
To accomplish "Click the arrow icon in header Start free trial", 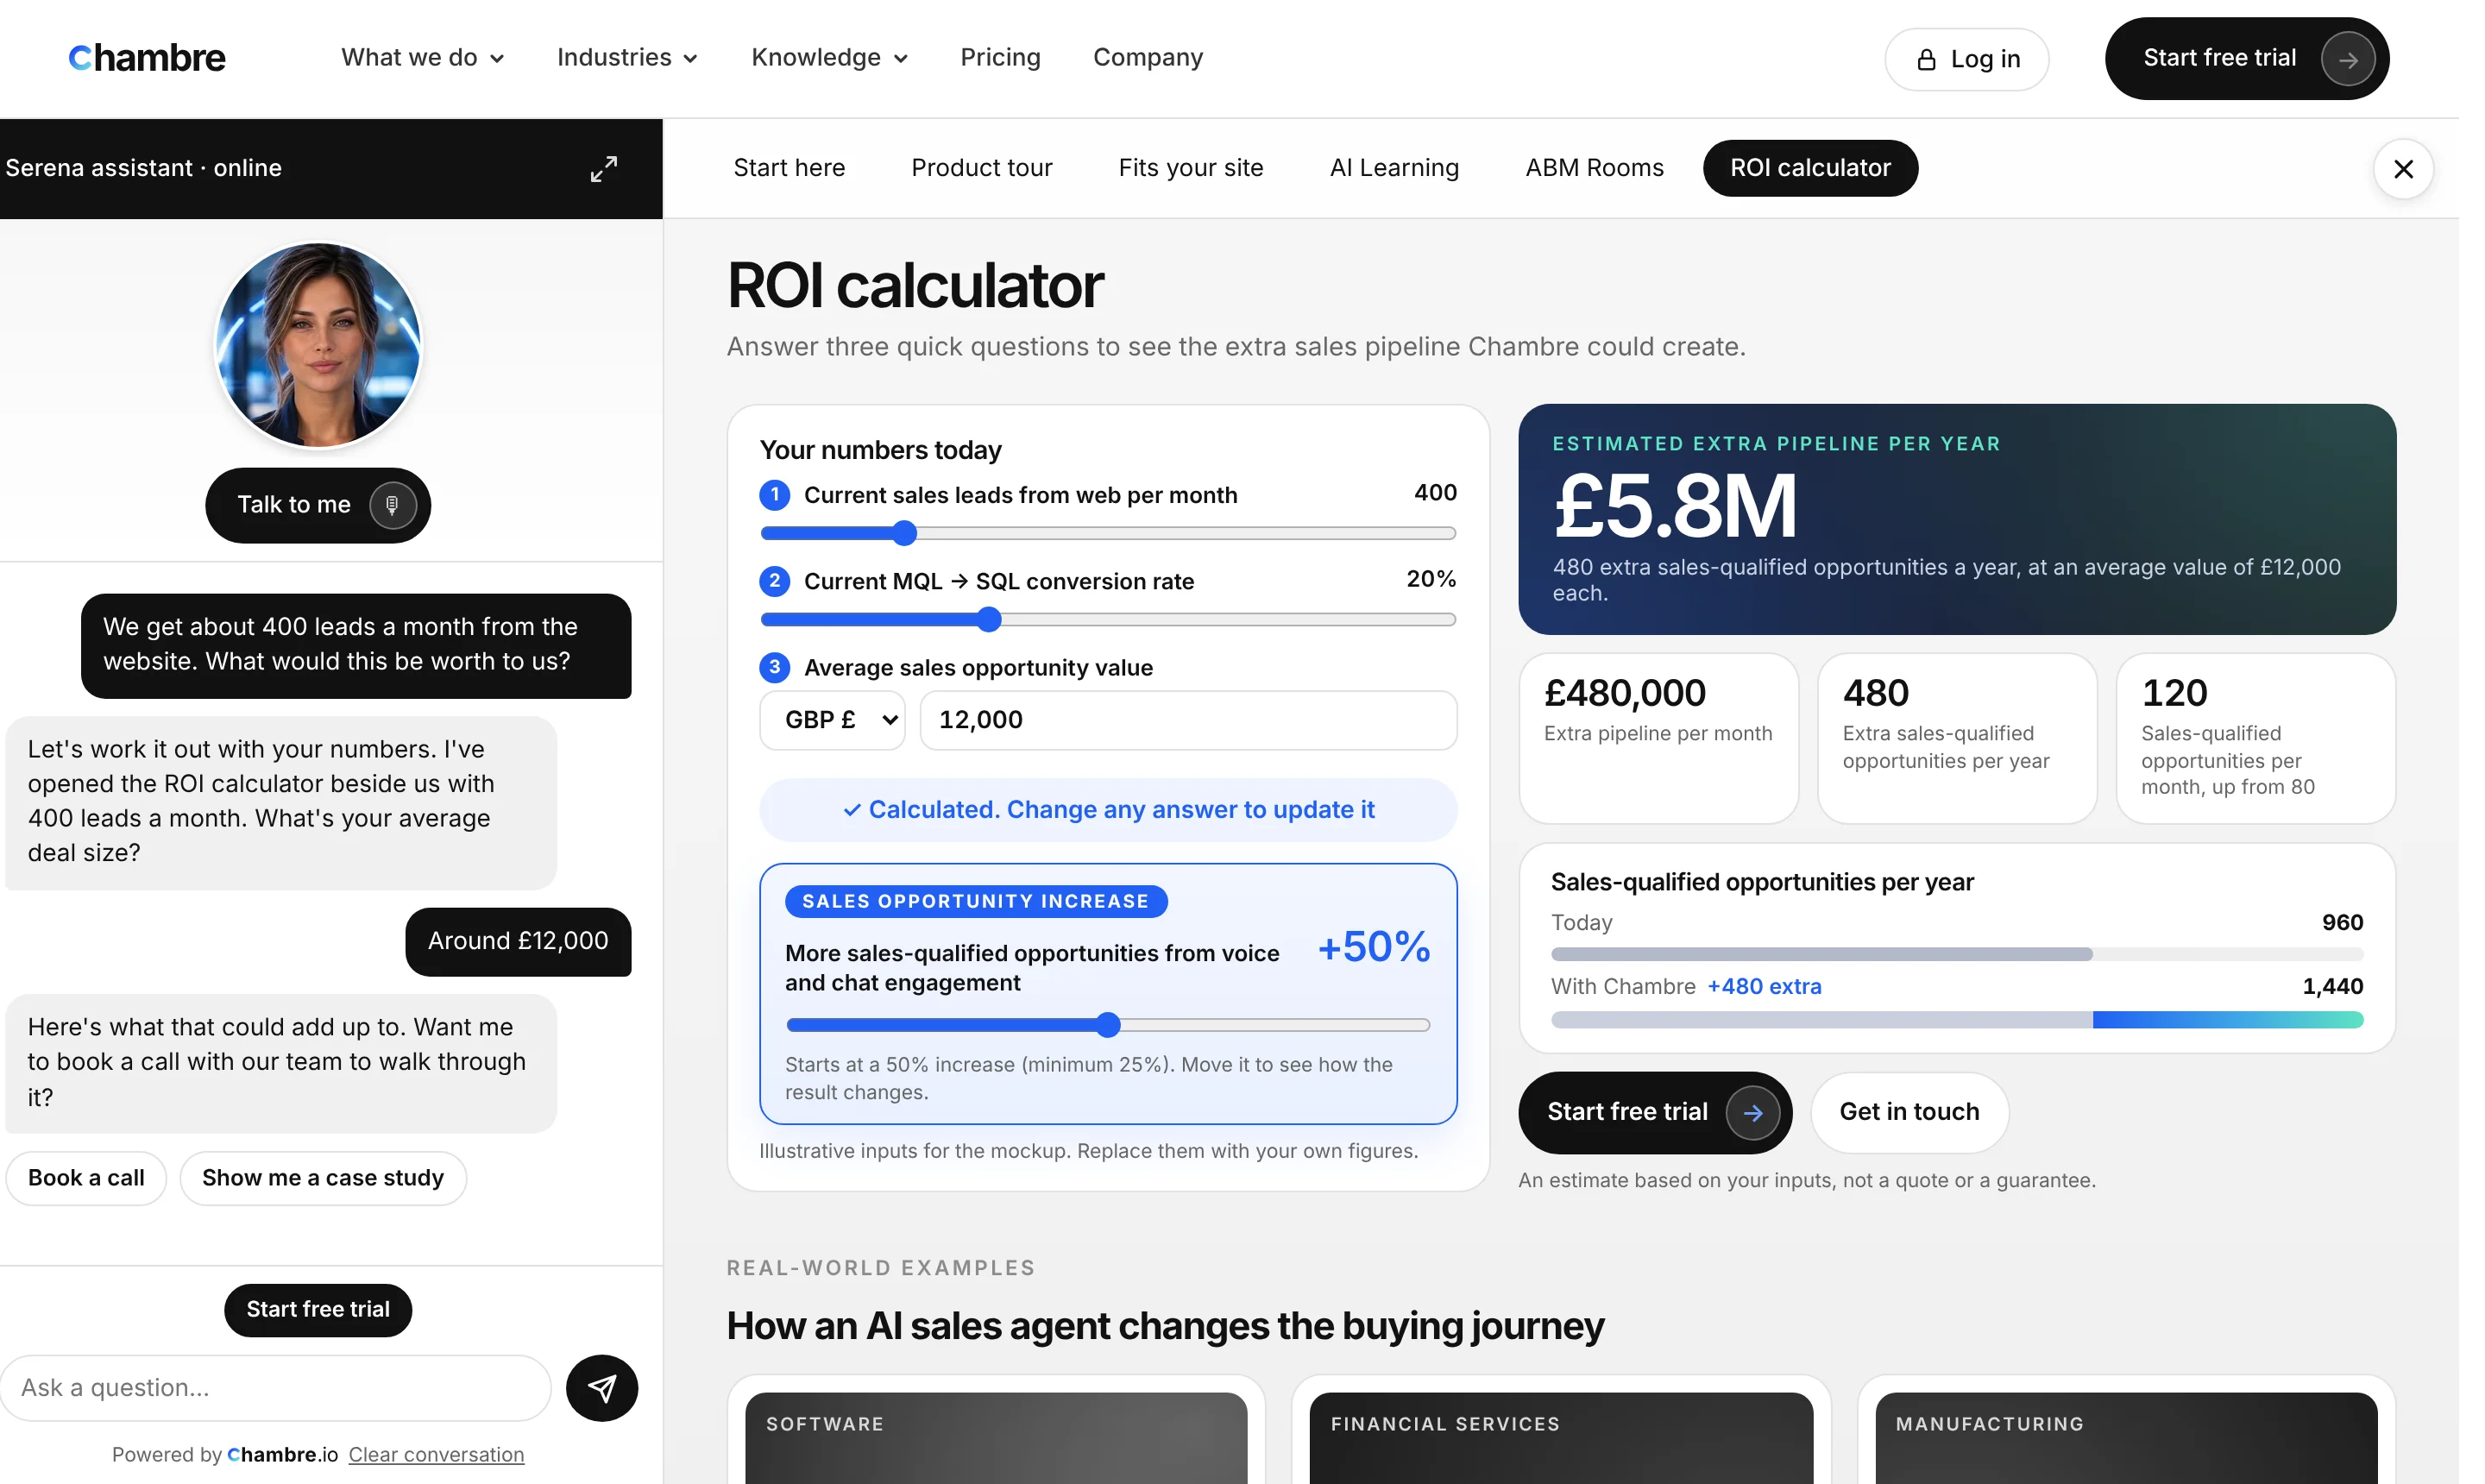I will (2346, 59).
